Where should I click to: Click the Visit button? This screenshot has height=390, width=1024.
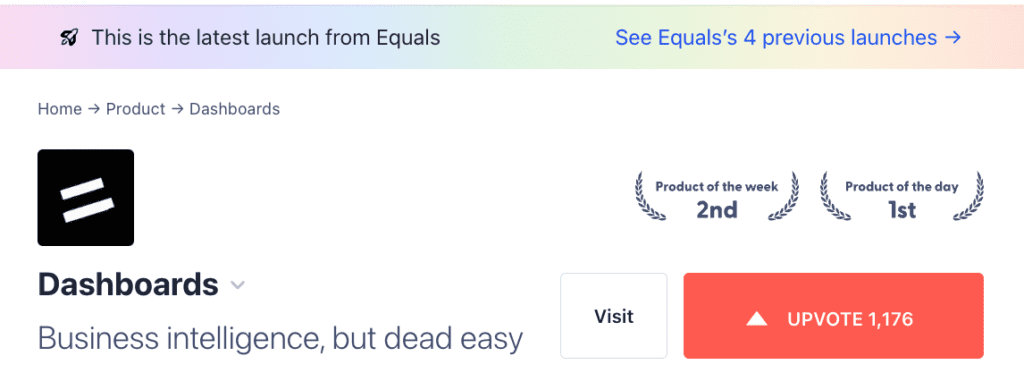(614, 316)
